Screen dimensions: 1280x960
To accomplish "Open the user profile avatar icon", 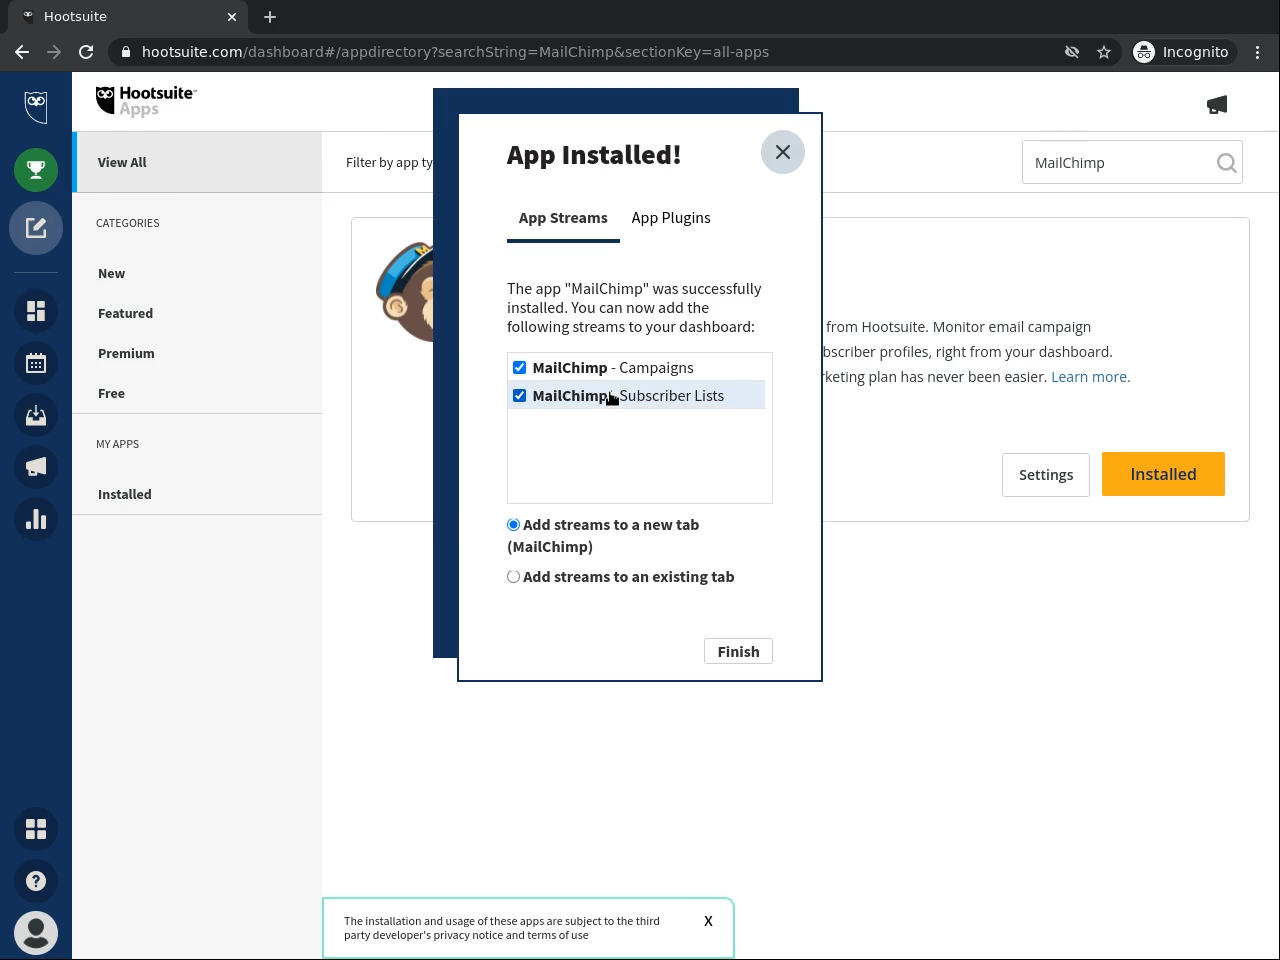I will coord(36,933).
